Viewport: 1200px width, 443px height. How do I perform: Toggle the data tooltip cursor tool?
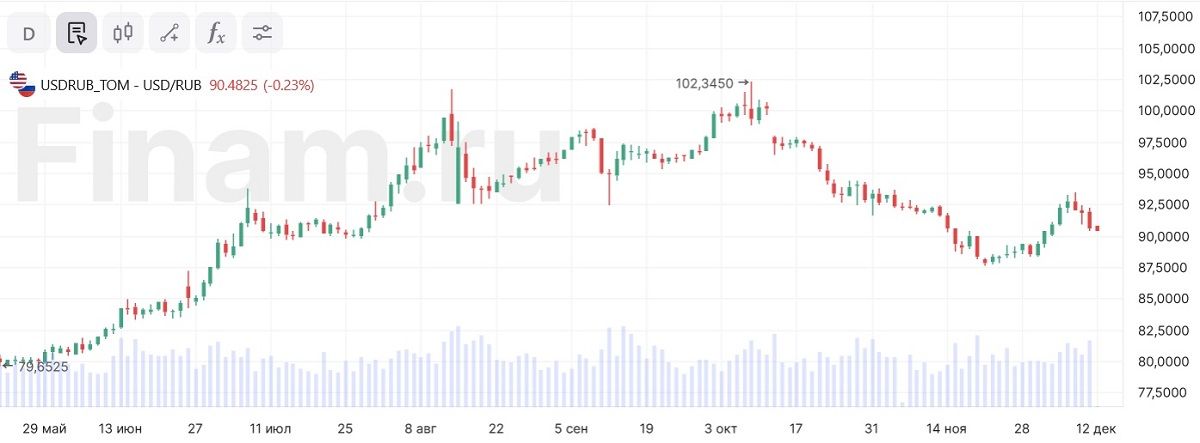(76, 33)
